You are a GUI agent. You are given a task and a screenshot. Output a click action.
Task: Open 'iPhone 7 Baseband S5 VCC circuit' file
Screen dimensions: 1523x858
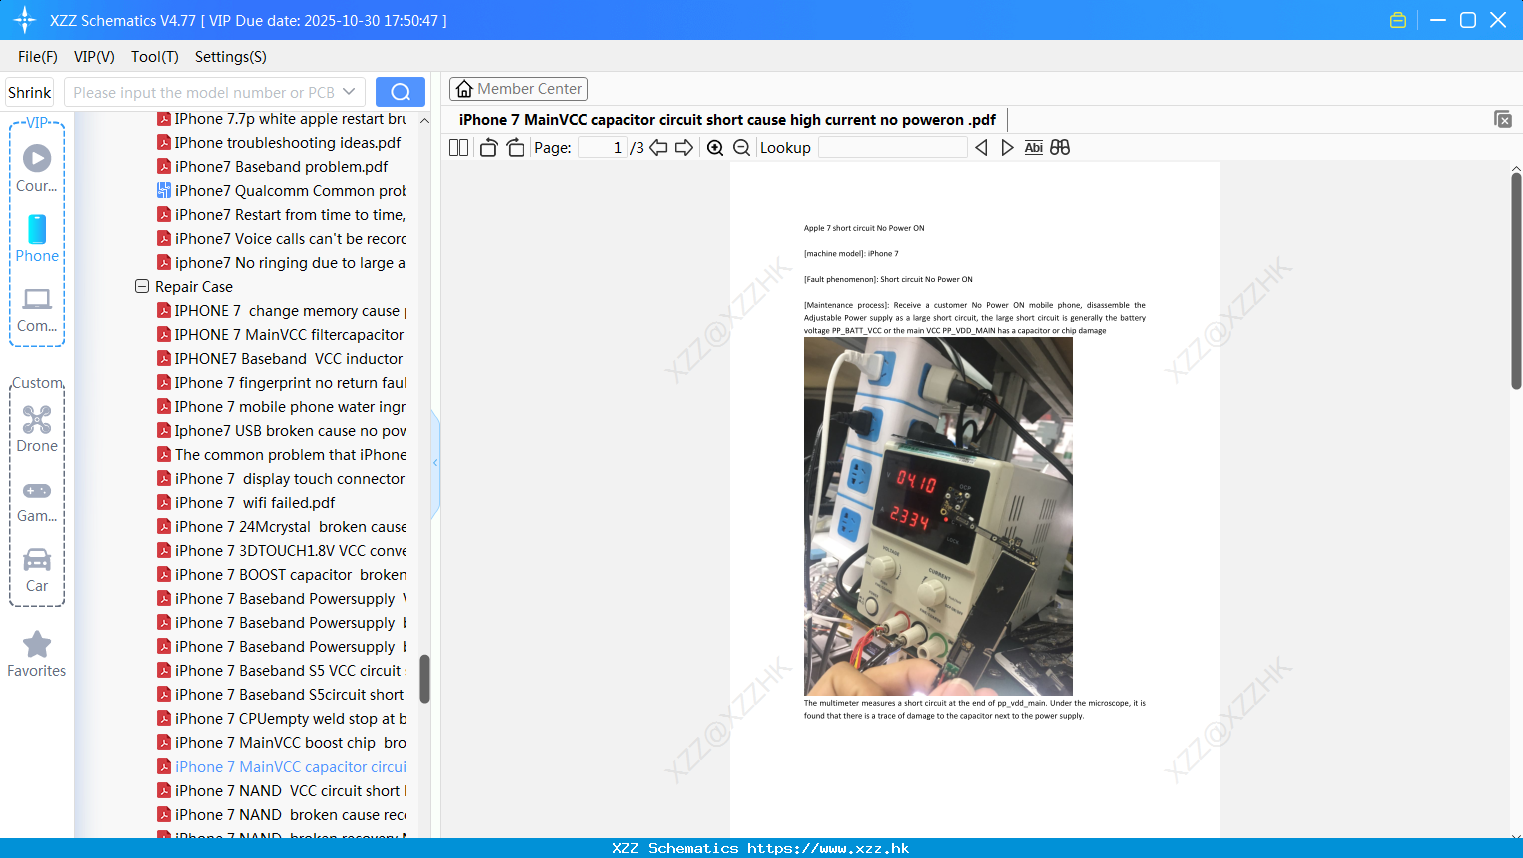pyautogui.click(x=279, y=671)
